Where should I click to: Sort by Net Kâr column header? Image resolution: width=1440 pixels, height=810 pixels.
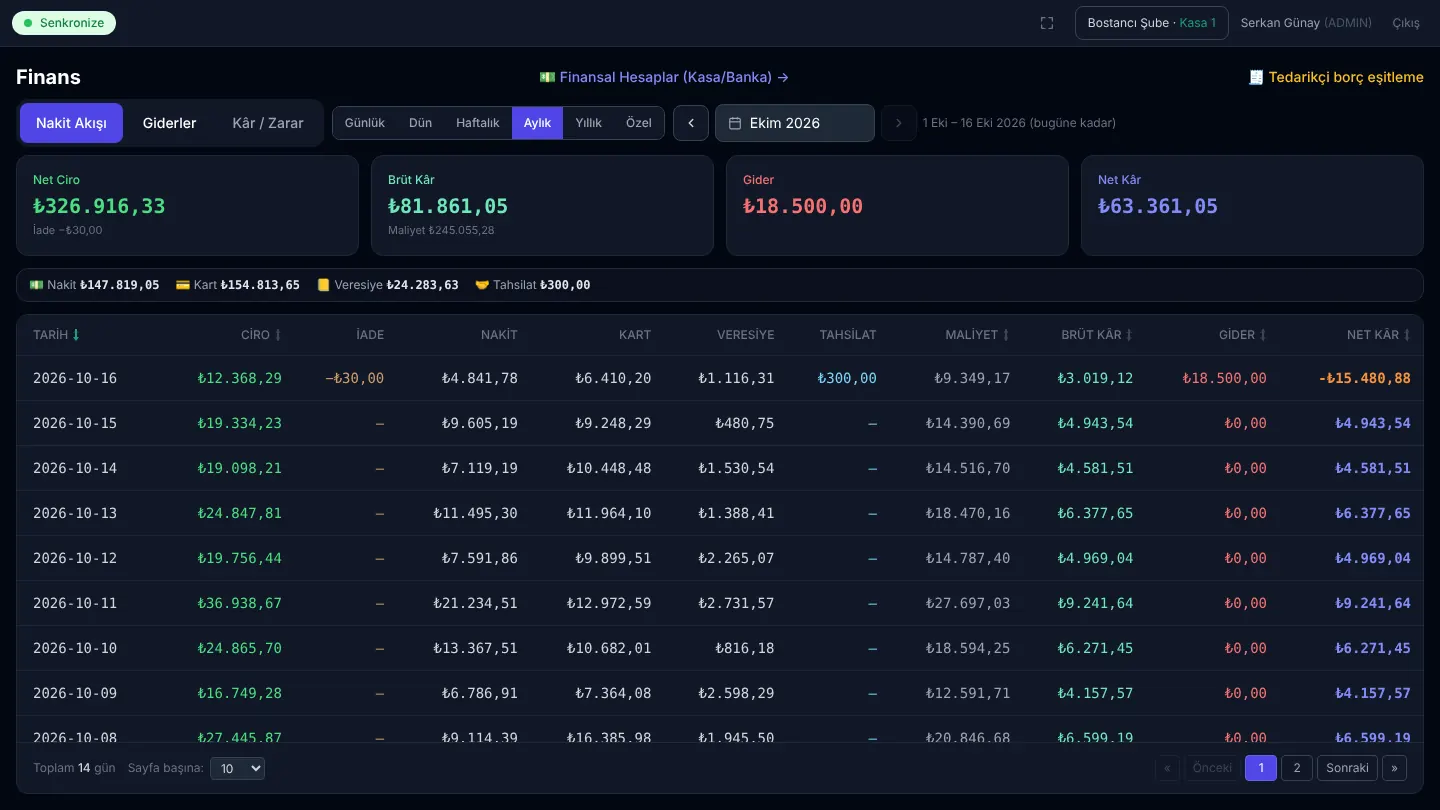pyautogui.click(x=1379, y=335)
